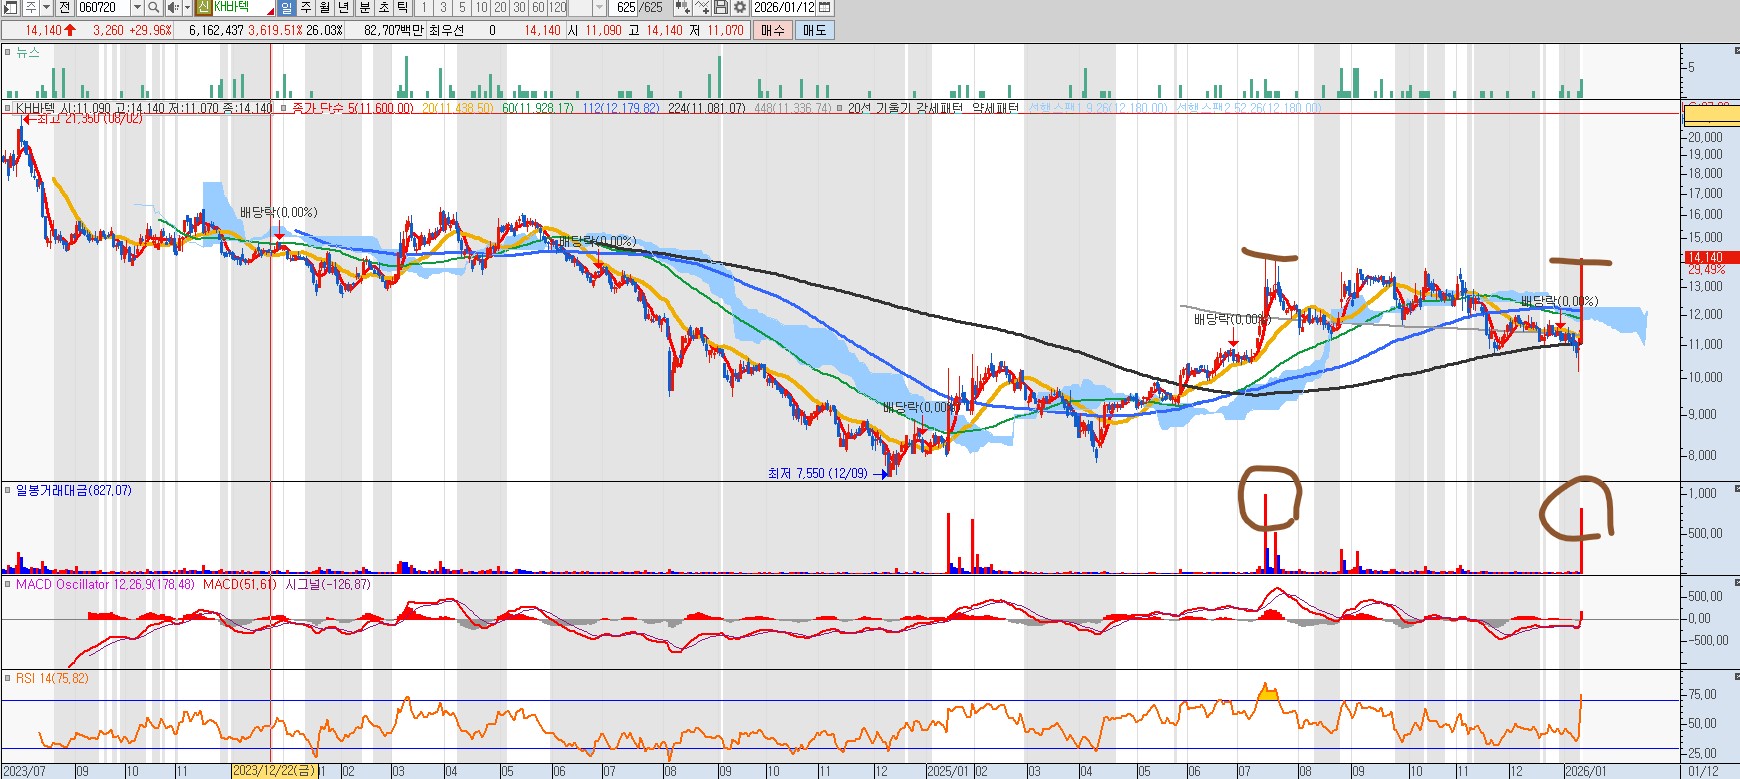Click the 뉴스 panel label
This screenshot has height=779, width=1740.
tap(28, 52)
